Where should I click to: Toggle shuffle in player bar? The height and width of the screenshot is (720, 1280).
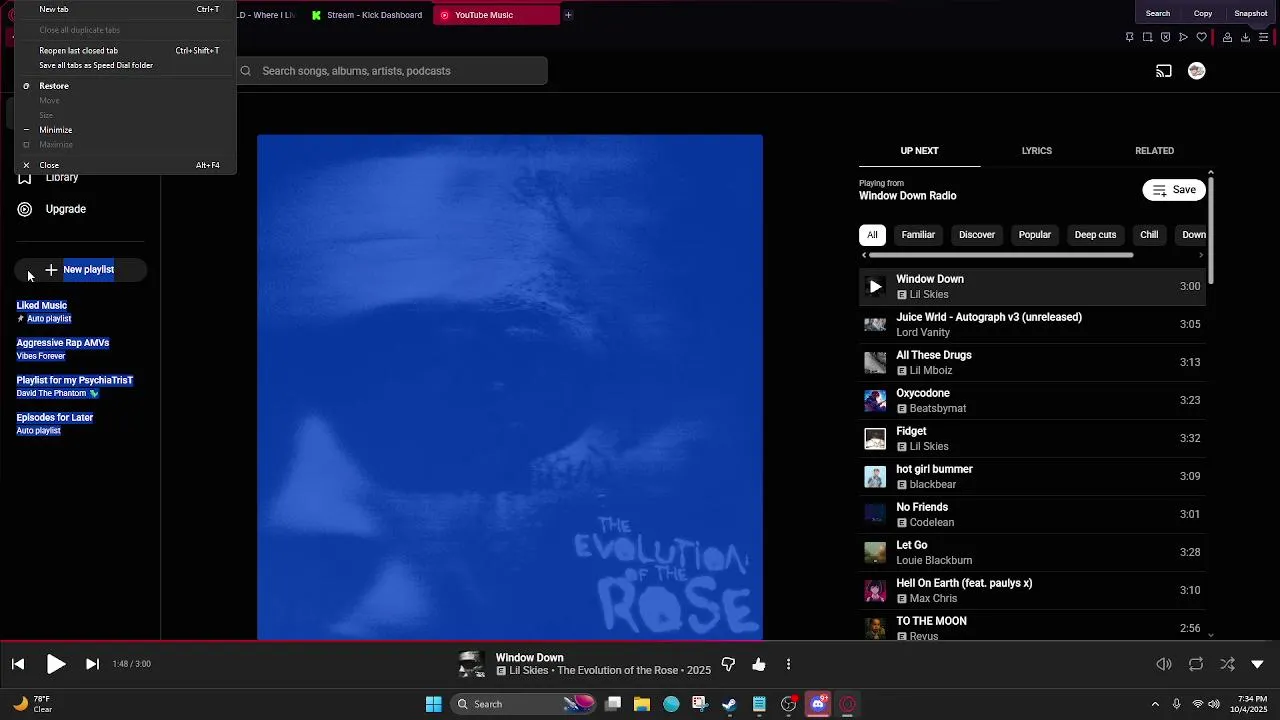click(x=1227, y=664)
